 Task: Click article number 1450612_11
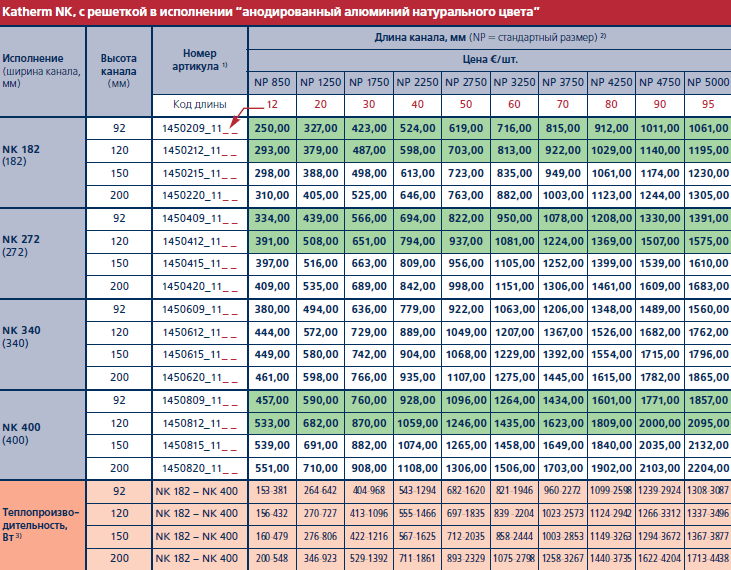(x=200, y=332)
